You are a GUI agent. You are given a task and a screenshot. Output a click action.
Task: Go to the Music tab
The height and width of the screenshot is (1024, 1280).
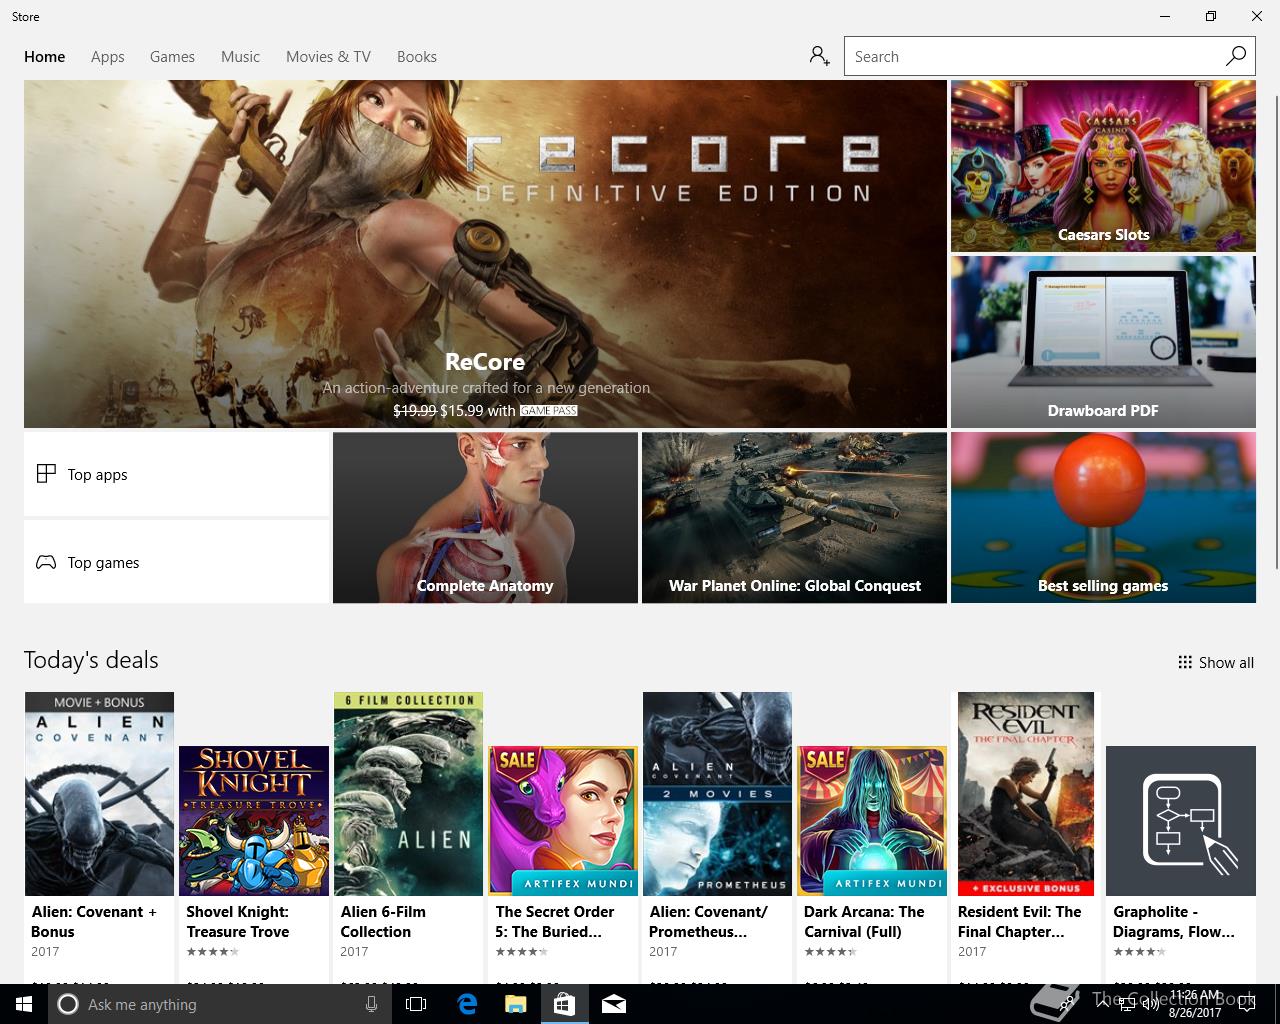click(x=240, y=57)
